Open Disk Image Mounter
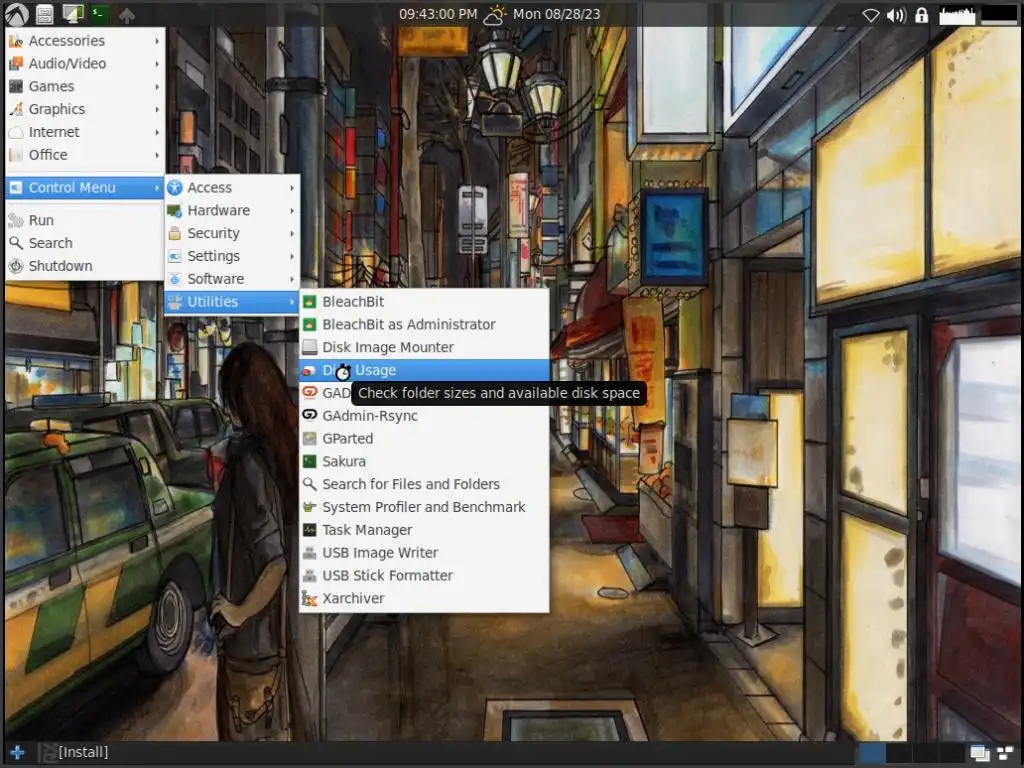The image size is (1024, 768). (x=424, y=347)
